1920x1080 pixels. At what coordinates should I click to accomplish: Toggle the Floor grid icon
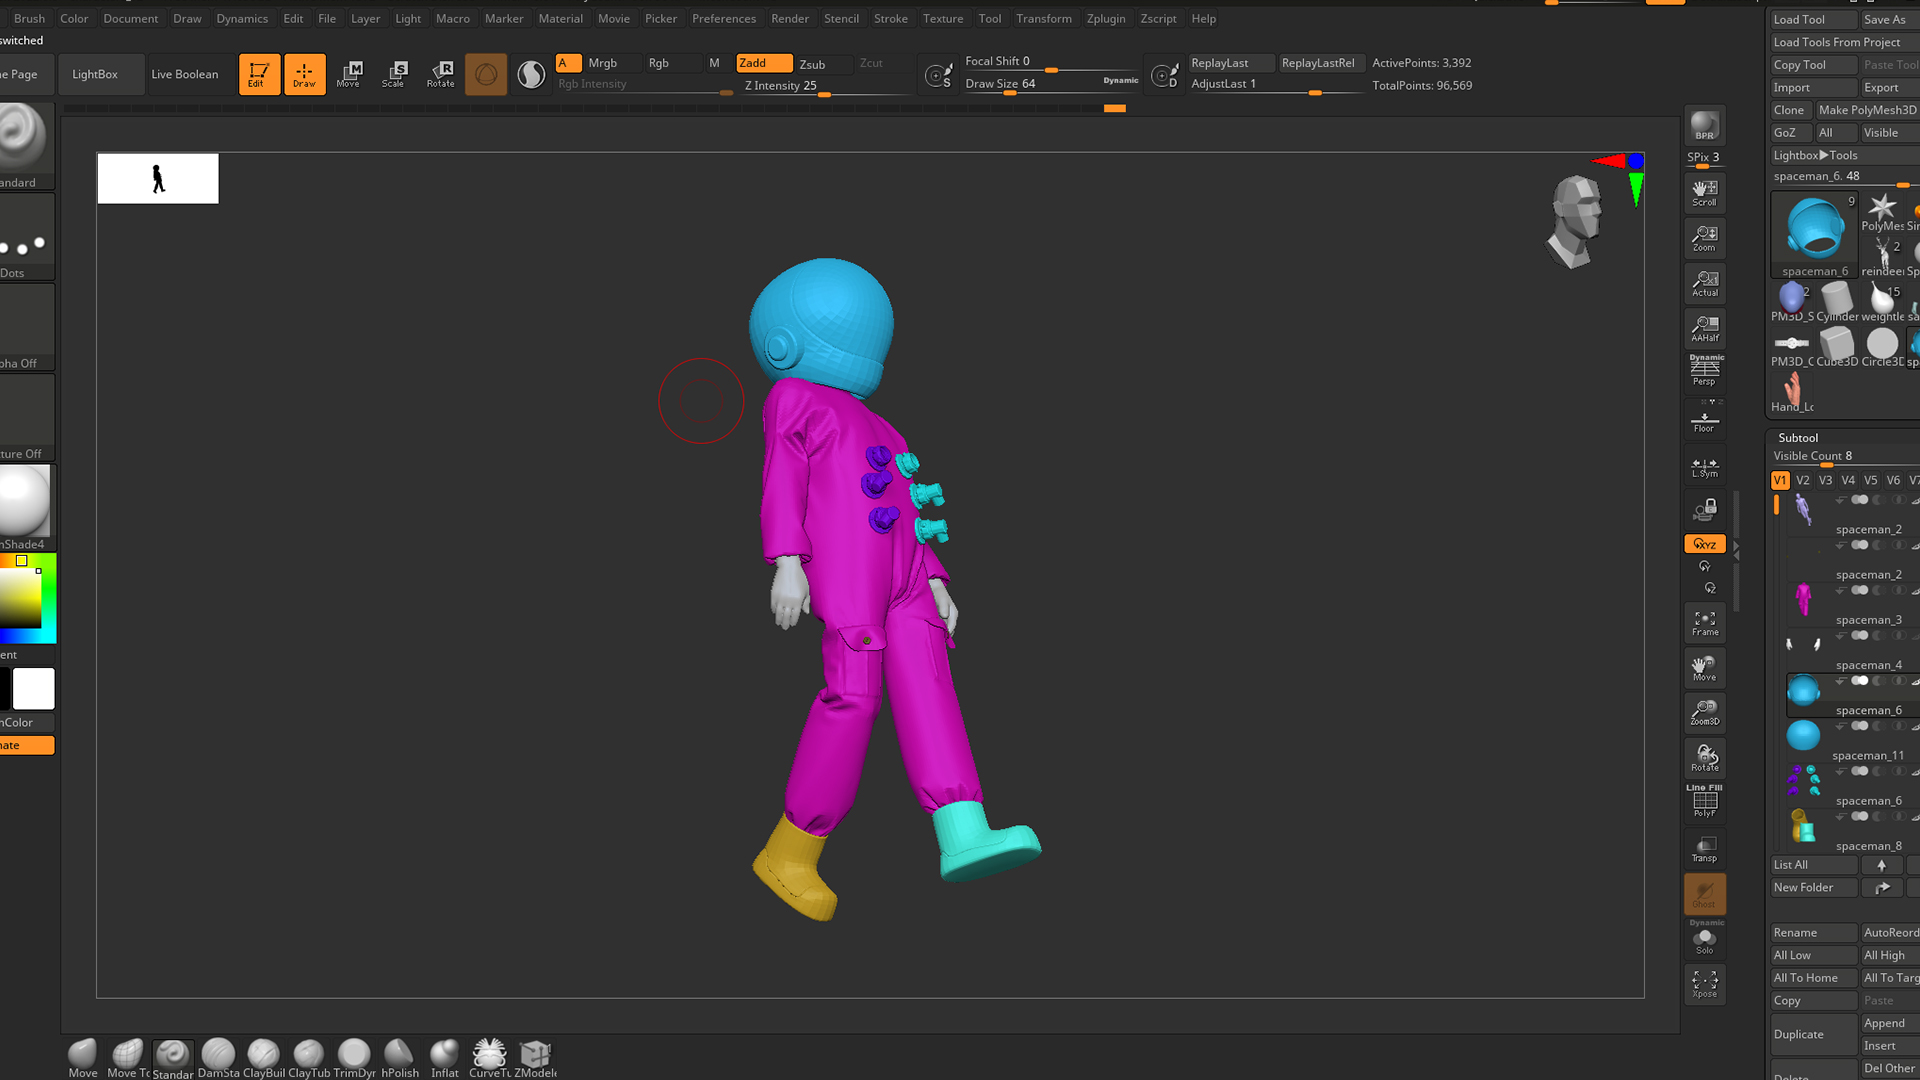pos(1704,421)
